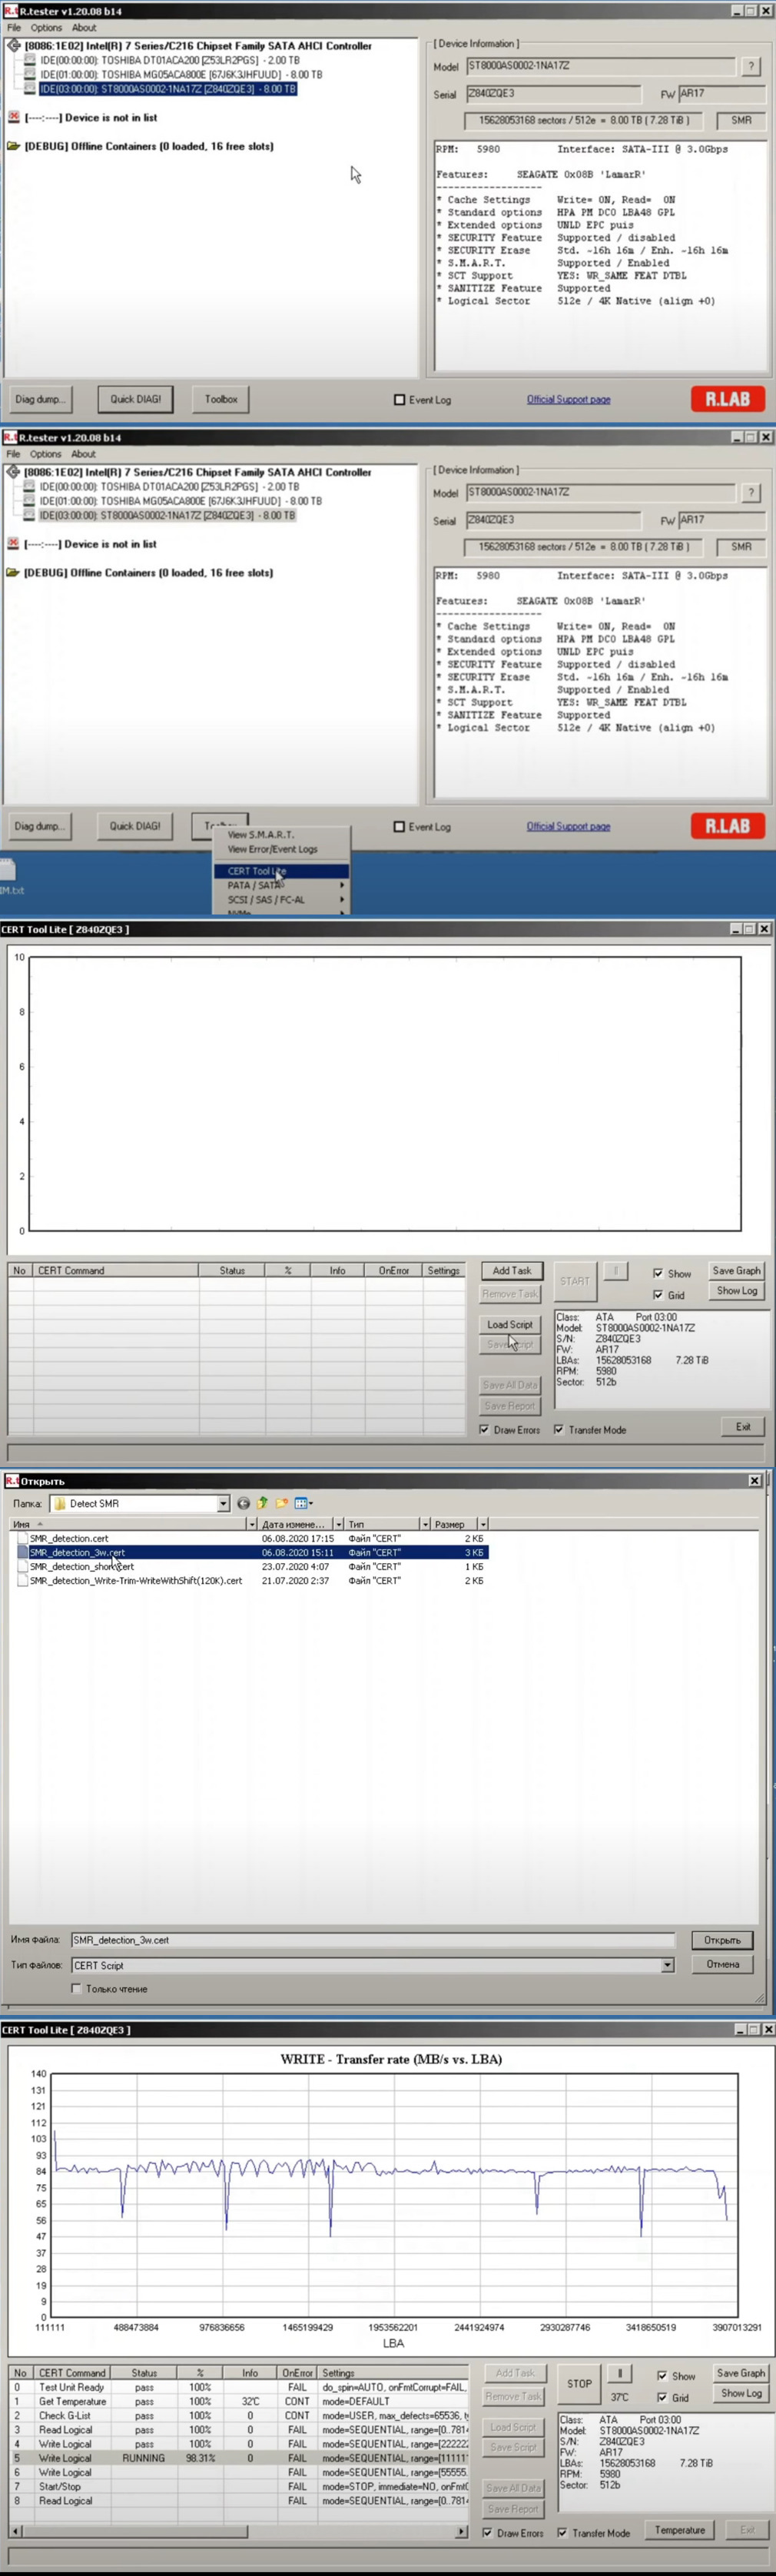Screen dimensions: 776x2576
Task: Click Quick DIAG! button in upper R.tester window
Action: pyautogui.click(x=135, y=399)
